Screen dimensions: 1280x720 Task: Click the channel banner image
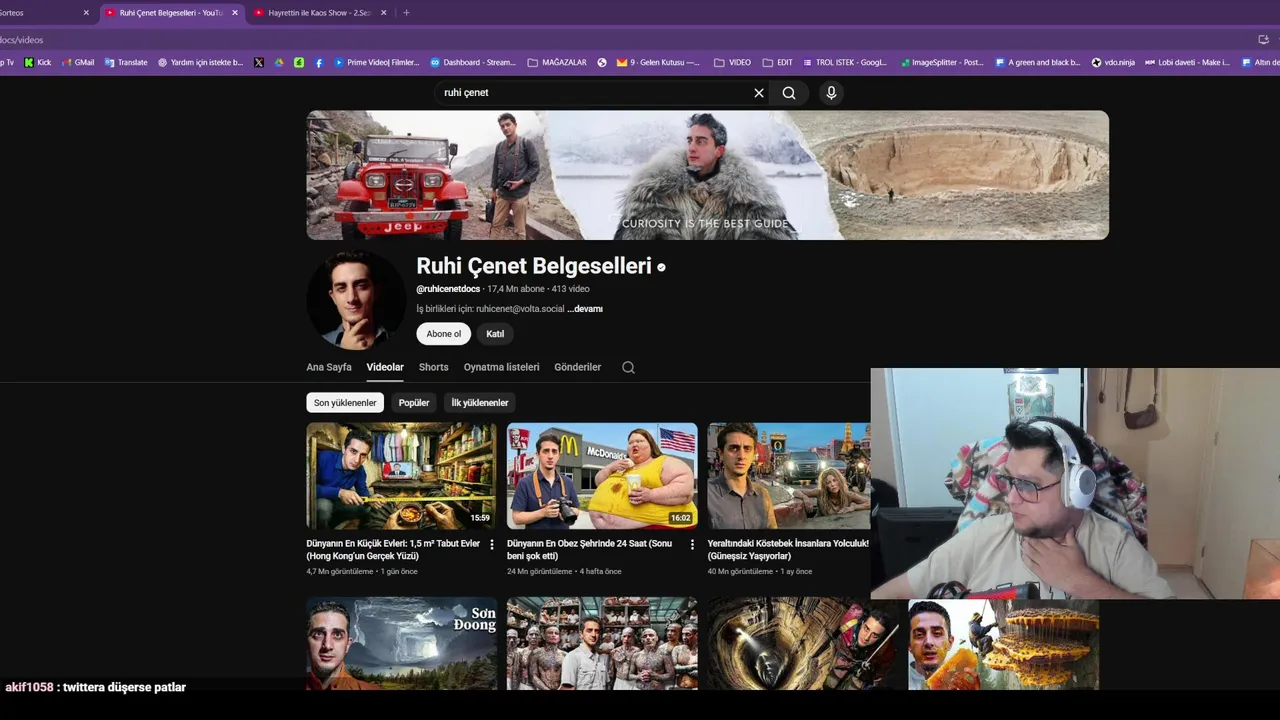(x=707, y=175)
